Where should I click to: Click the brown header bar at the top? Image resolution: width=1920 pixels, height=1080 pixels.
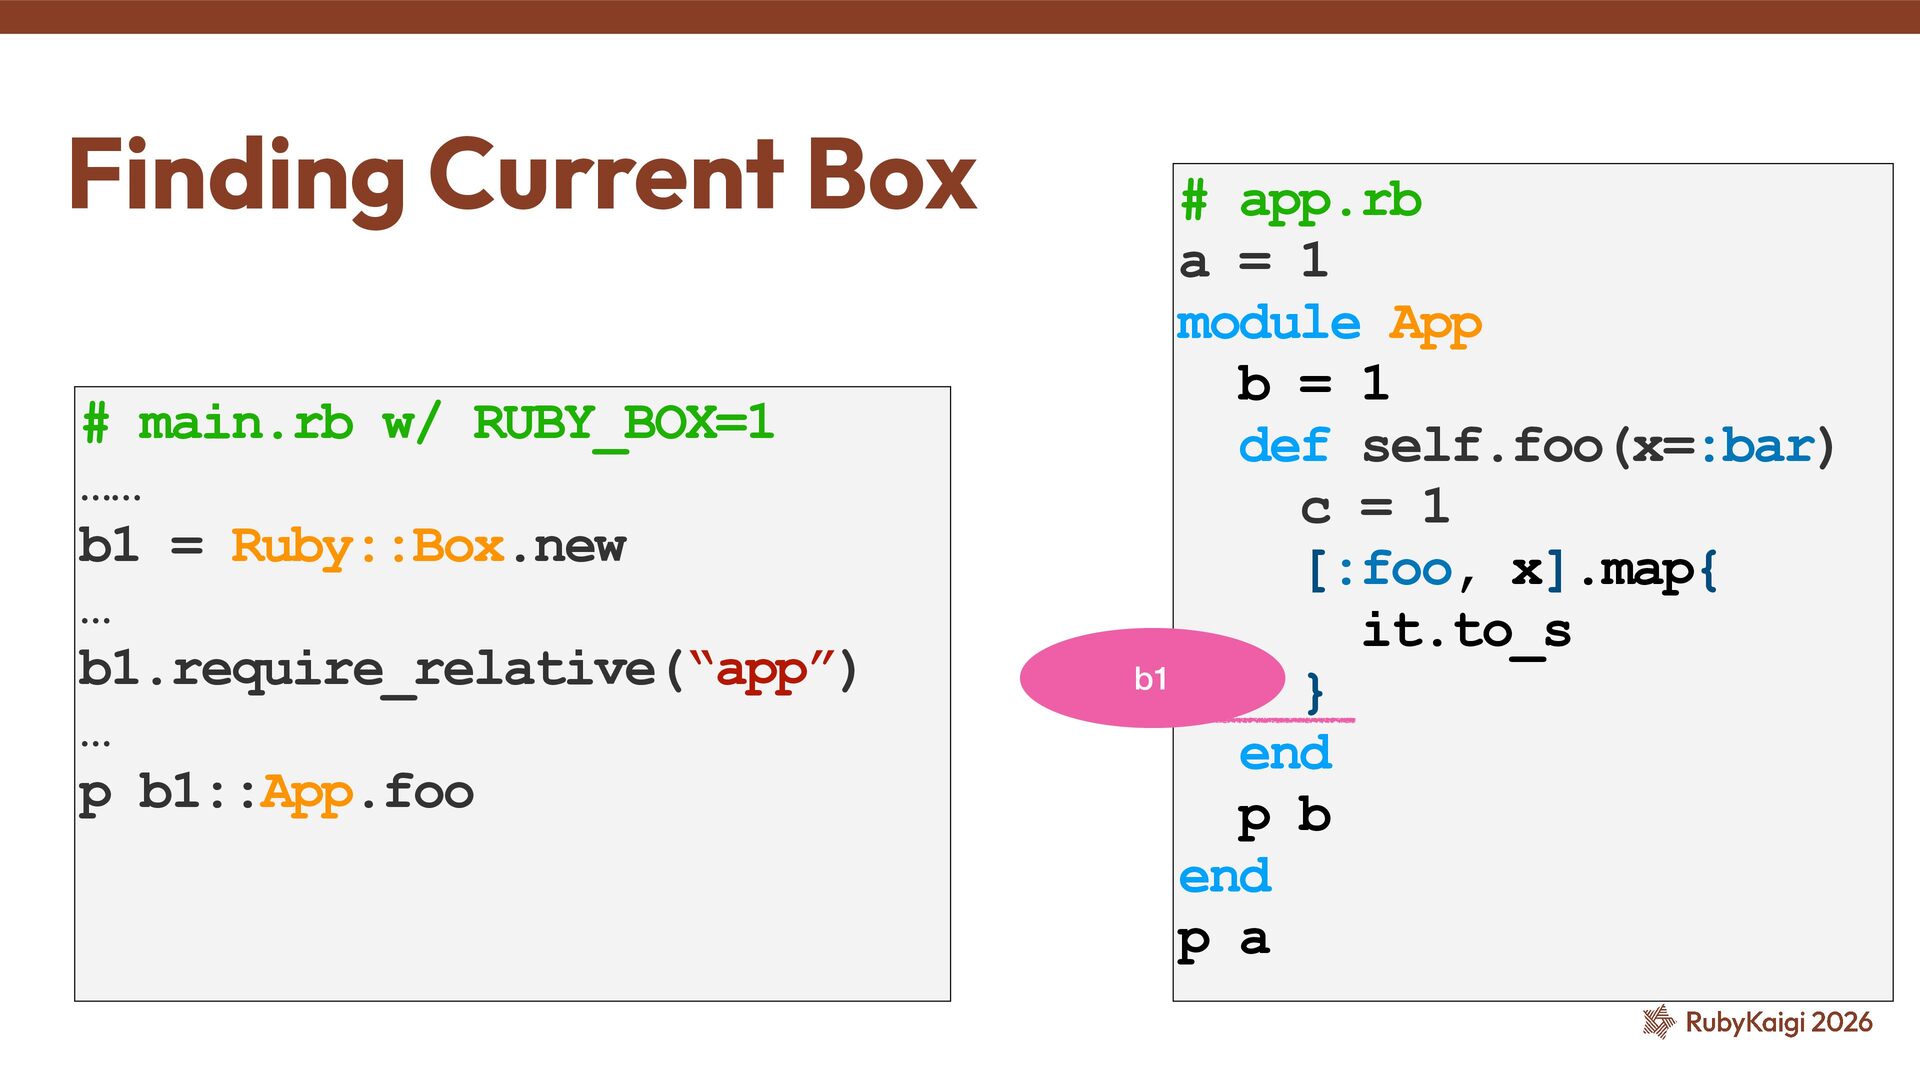coord(960,16)
